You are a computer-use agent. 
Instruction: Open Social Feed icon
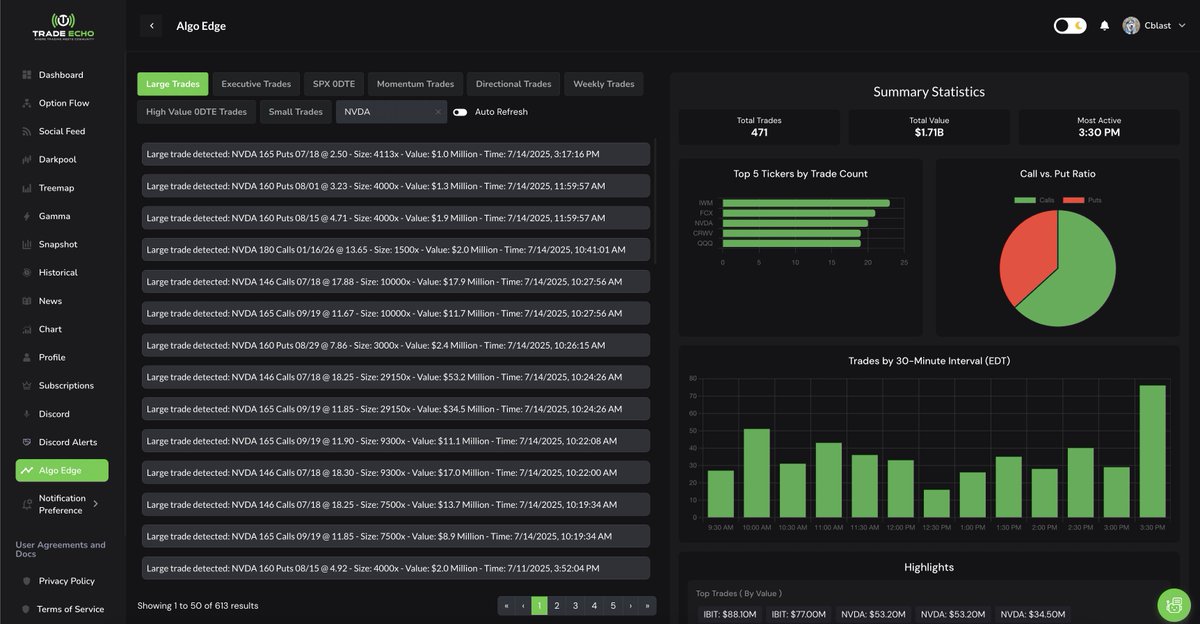pos(27,131)
